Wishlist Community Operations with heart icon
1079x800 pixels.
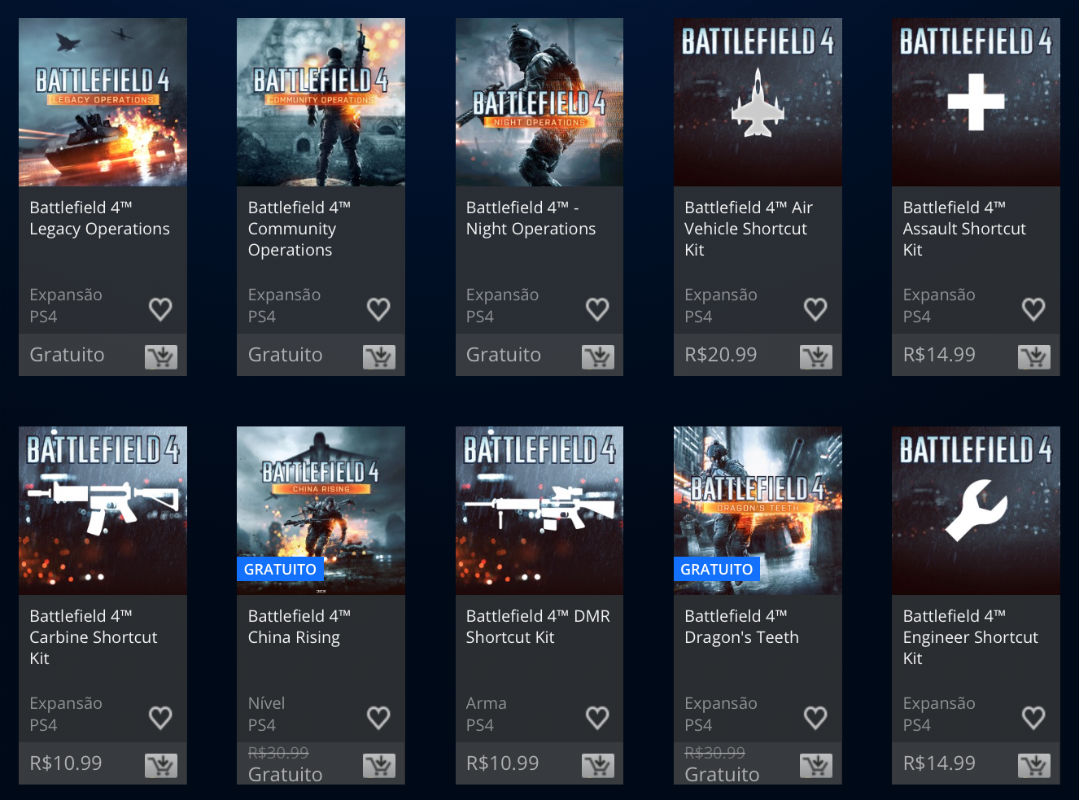[378, 309]
